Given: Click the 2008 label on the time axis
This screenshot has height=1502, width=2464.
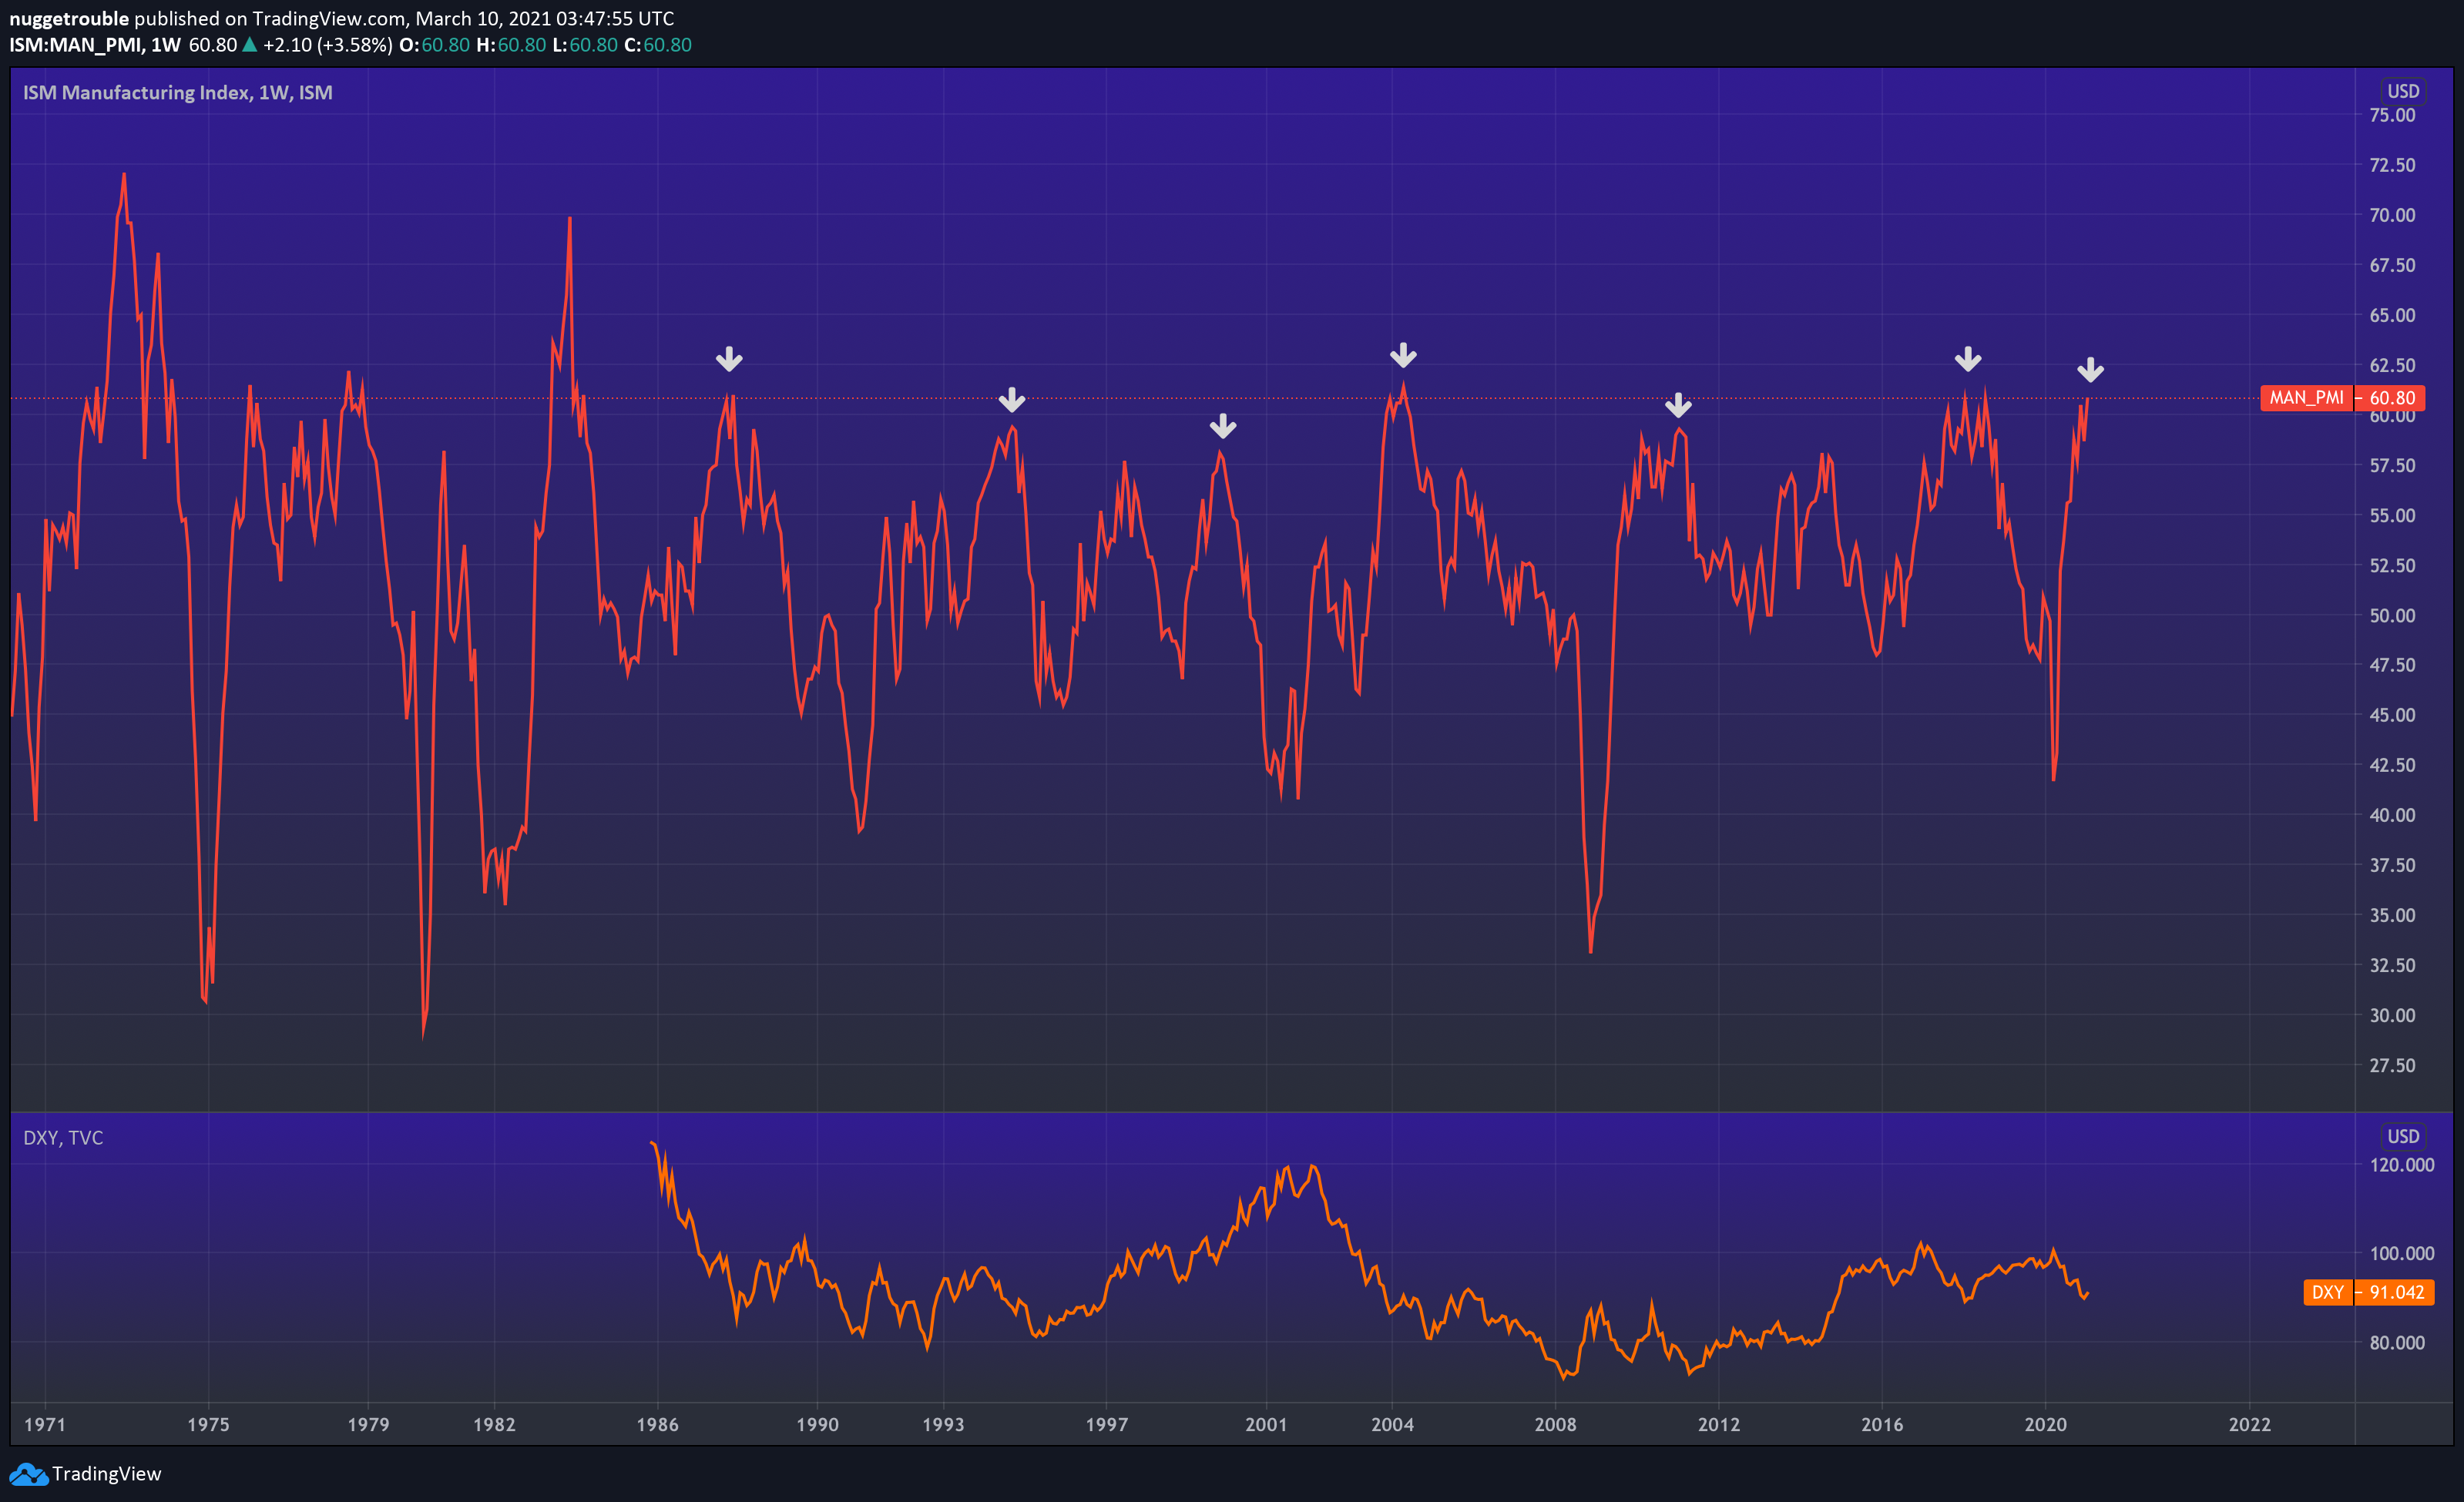Looking at the screenshot, I should point(1555,1424).
